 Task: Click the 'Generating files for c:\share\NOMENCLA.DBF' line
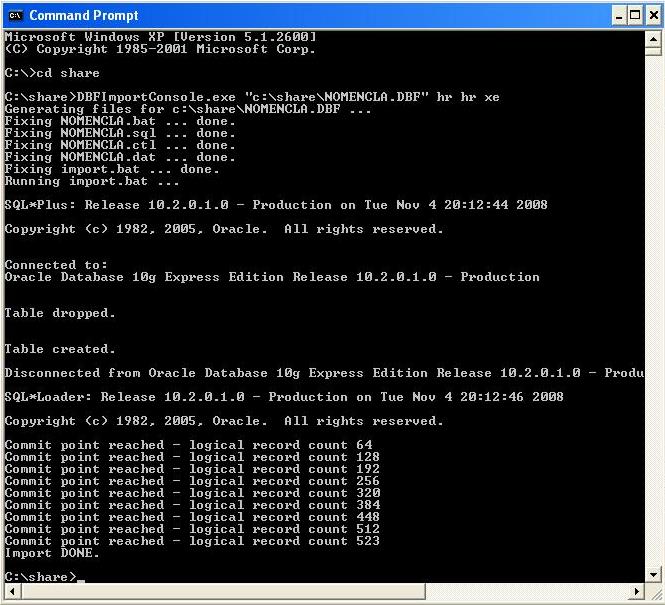coord(188,109)
